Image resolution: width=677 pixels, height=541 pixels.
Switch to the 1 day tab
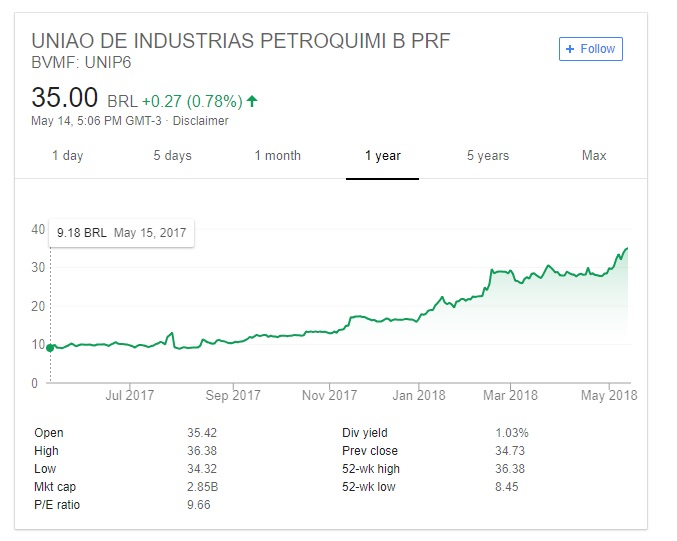[x=68, y=155]
